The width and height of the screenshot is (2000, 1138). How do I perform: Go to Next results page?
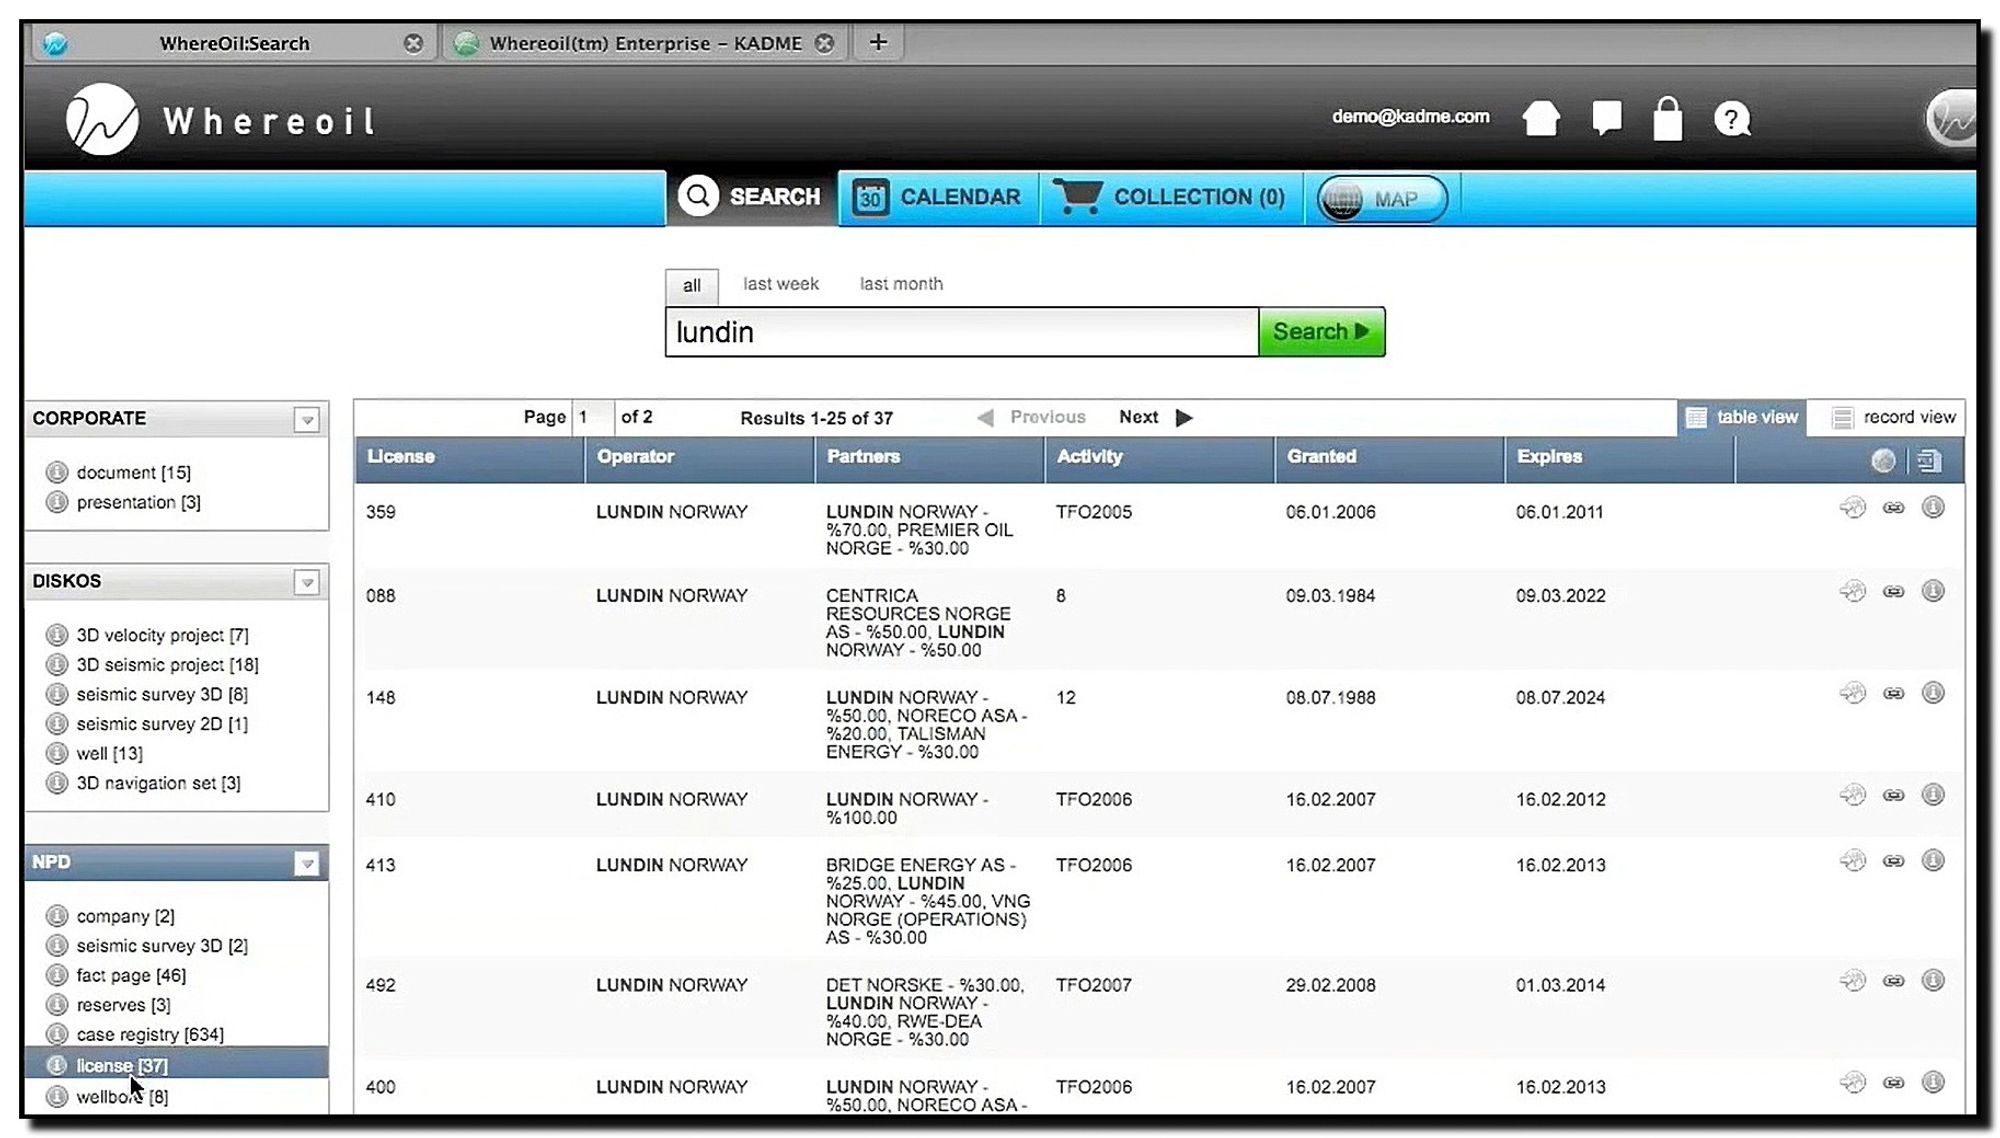click(x=1155, y=417)
